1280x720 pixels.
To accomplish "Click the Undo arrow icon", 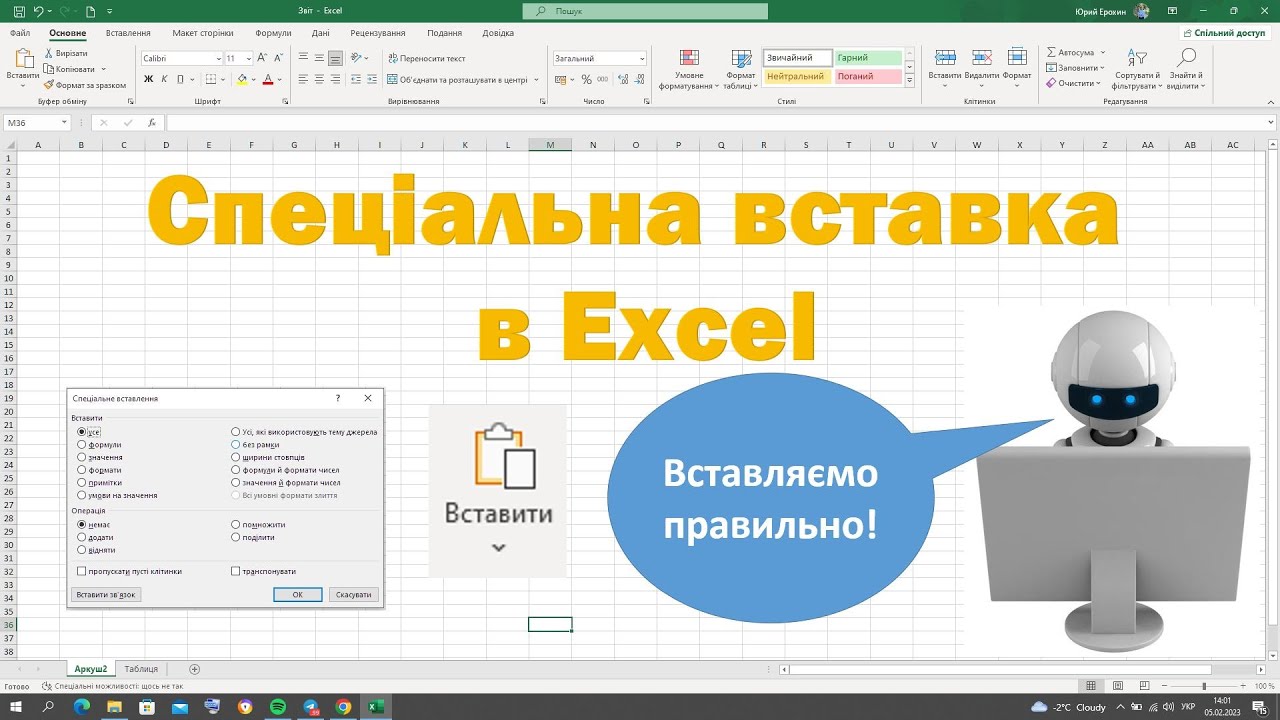I will click(40, 11).
